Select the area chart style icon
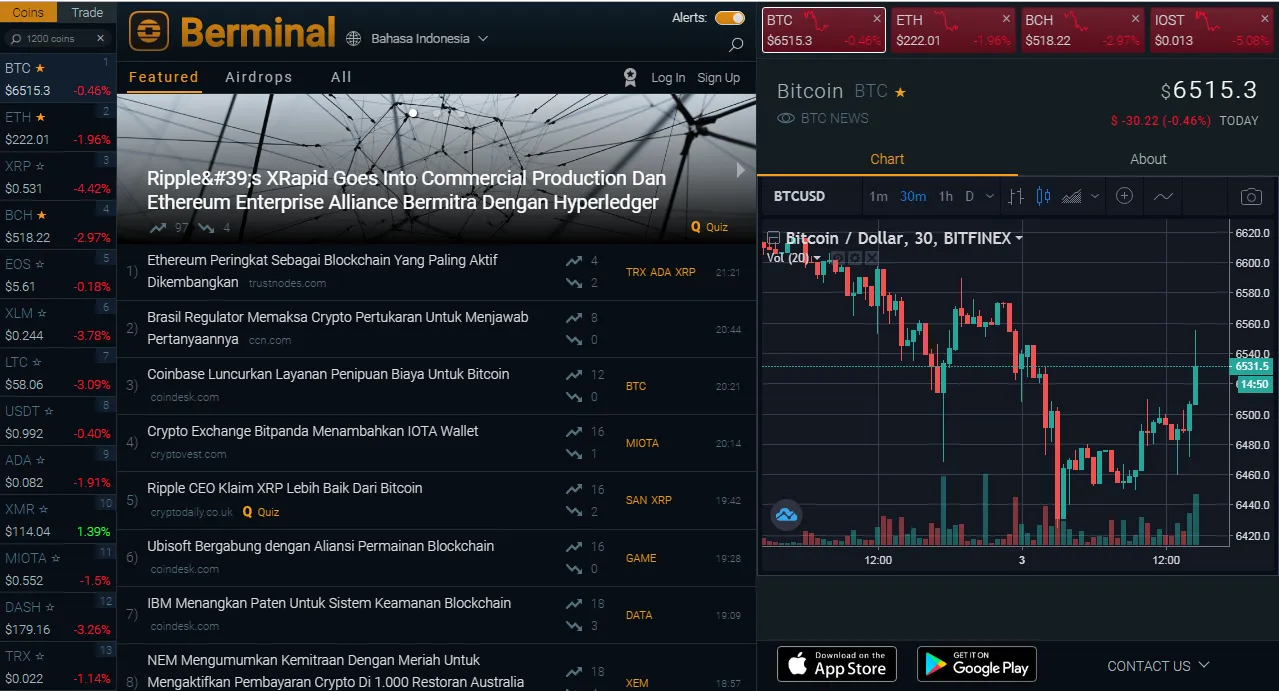This screenshot has width=1279, height=691. coord(1071,196)
